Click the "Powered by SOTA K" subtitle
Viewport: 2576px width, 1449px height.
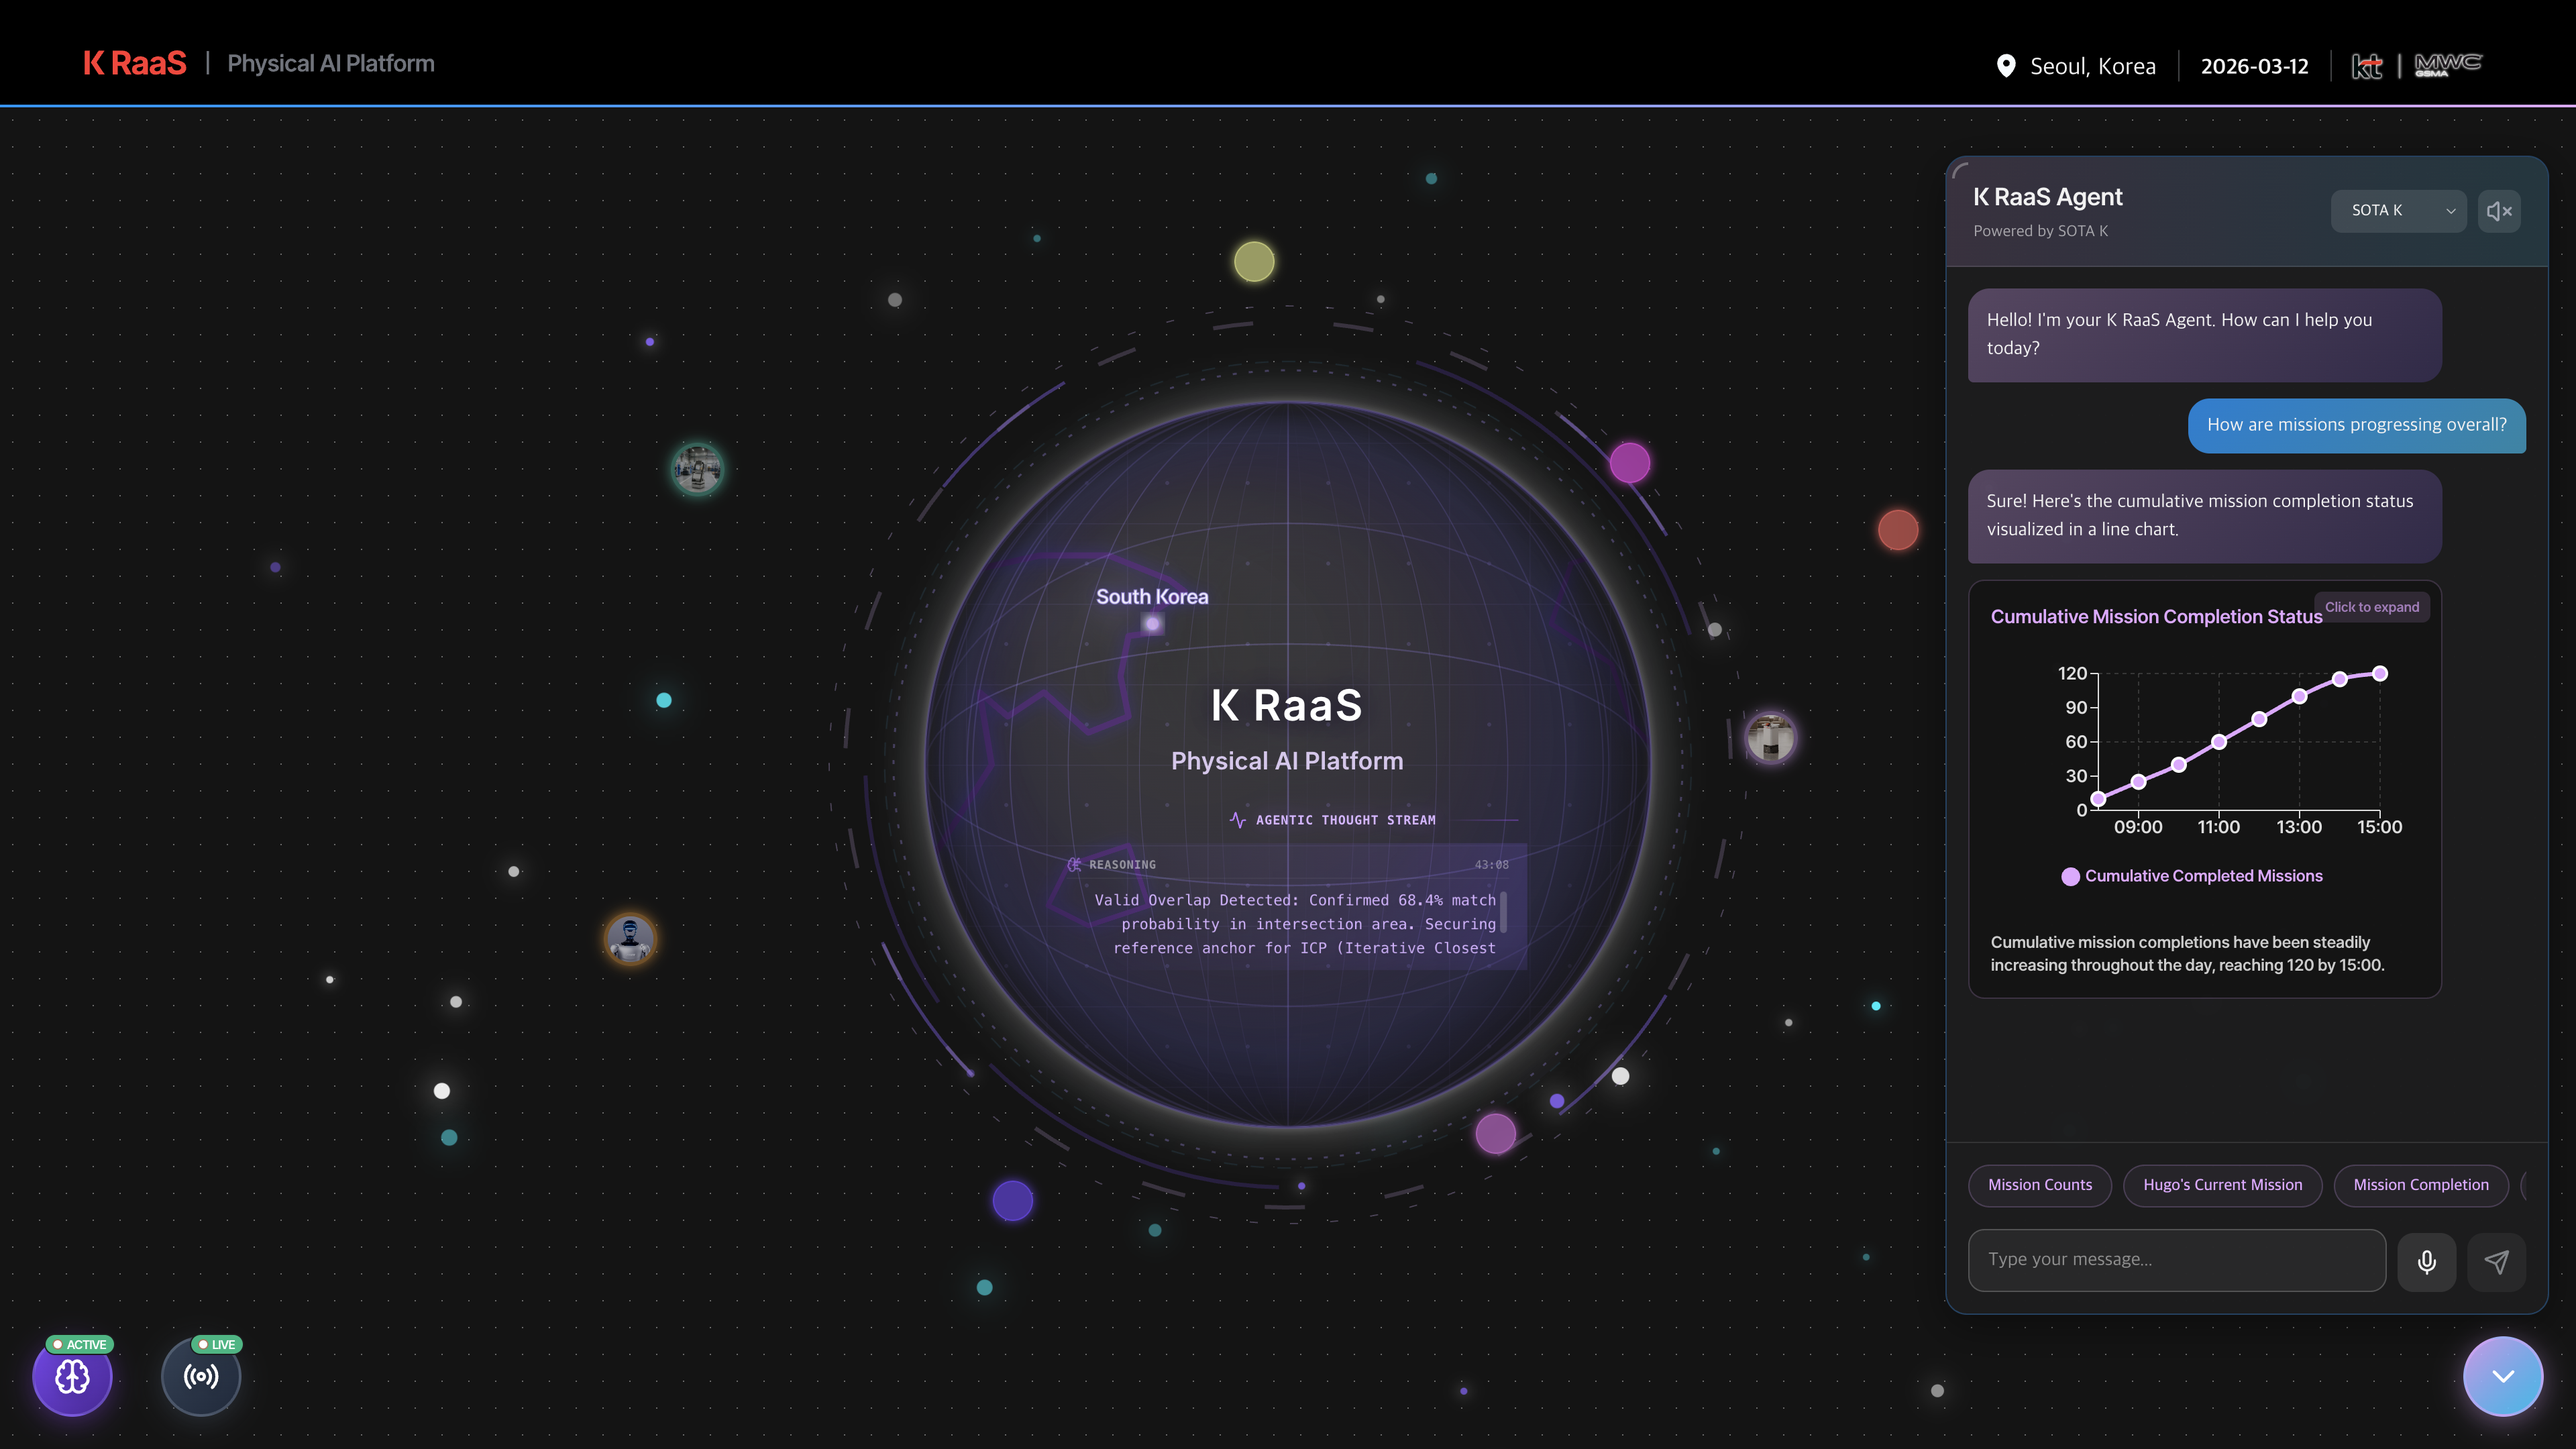pyautogui.click(x=2040, y=231)
